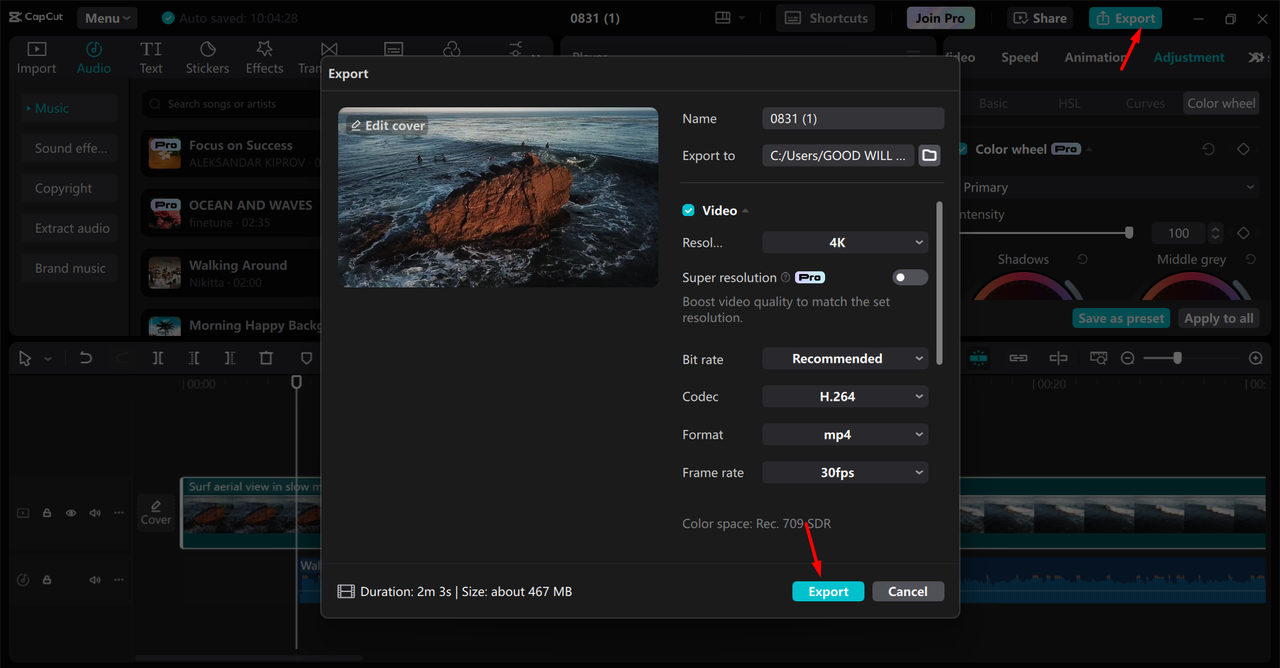
Task: Lock the video track with the padlock icon
Action: pos(47,513)
